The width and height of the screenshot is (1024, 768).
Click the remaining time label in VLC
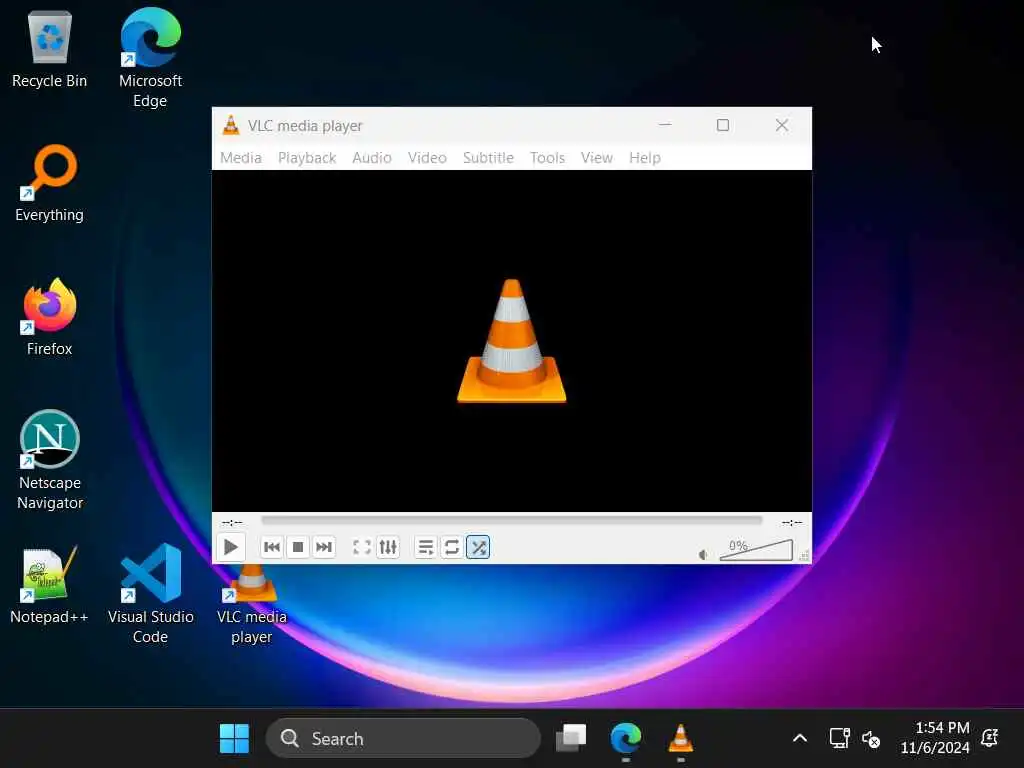pos(792,522)
